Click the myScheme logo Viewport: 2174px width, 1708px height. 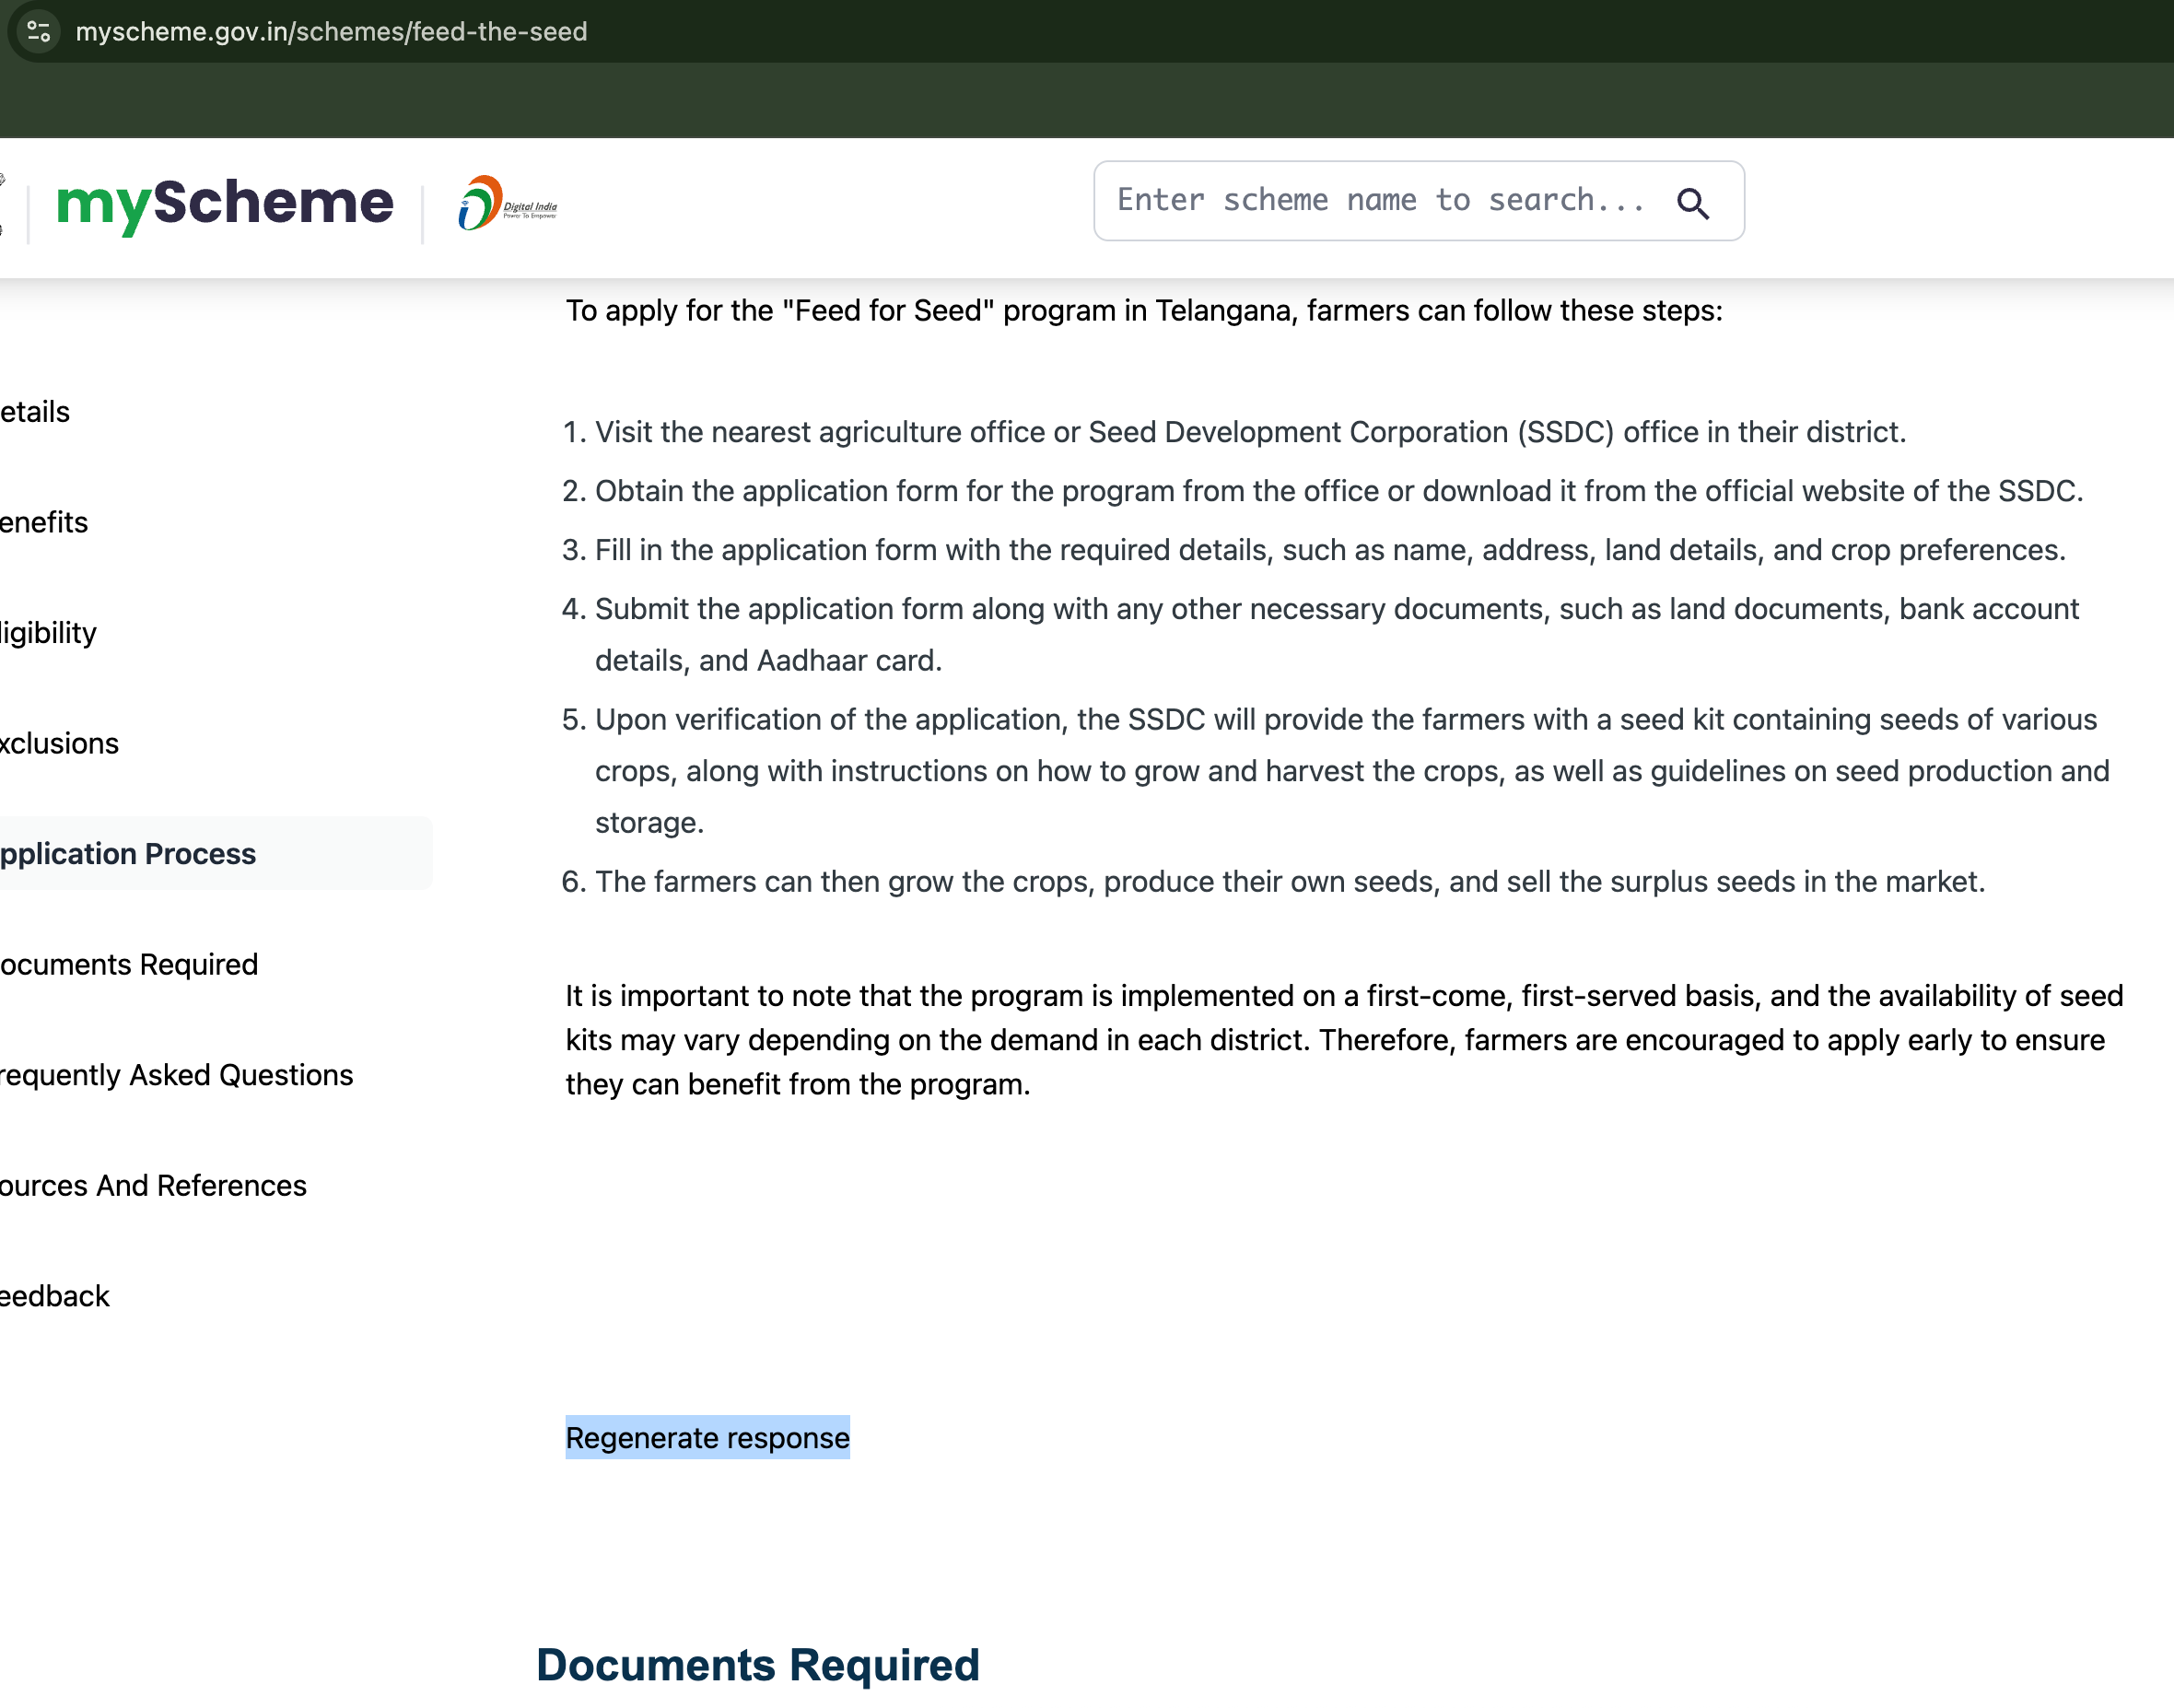(225, 203)
